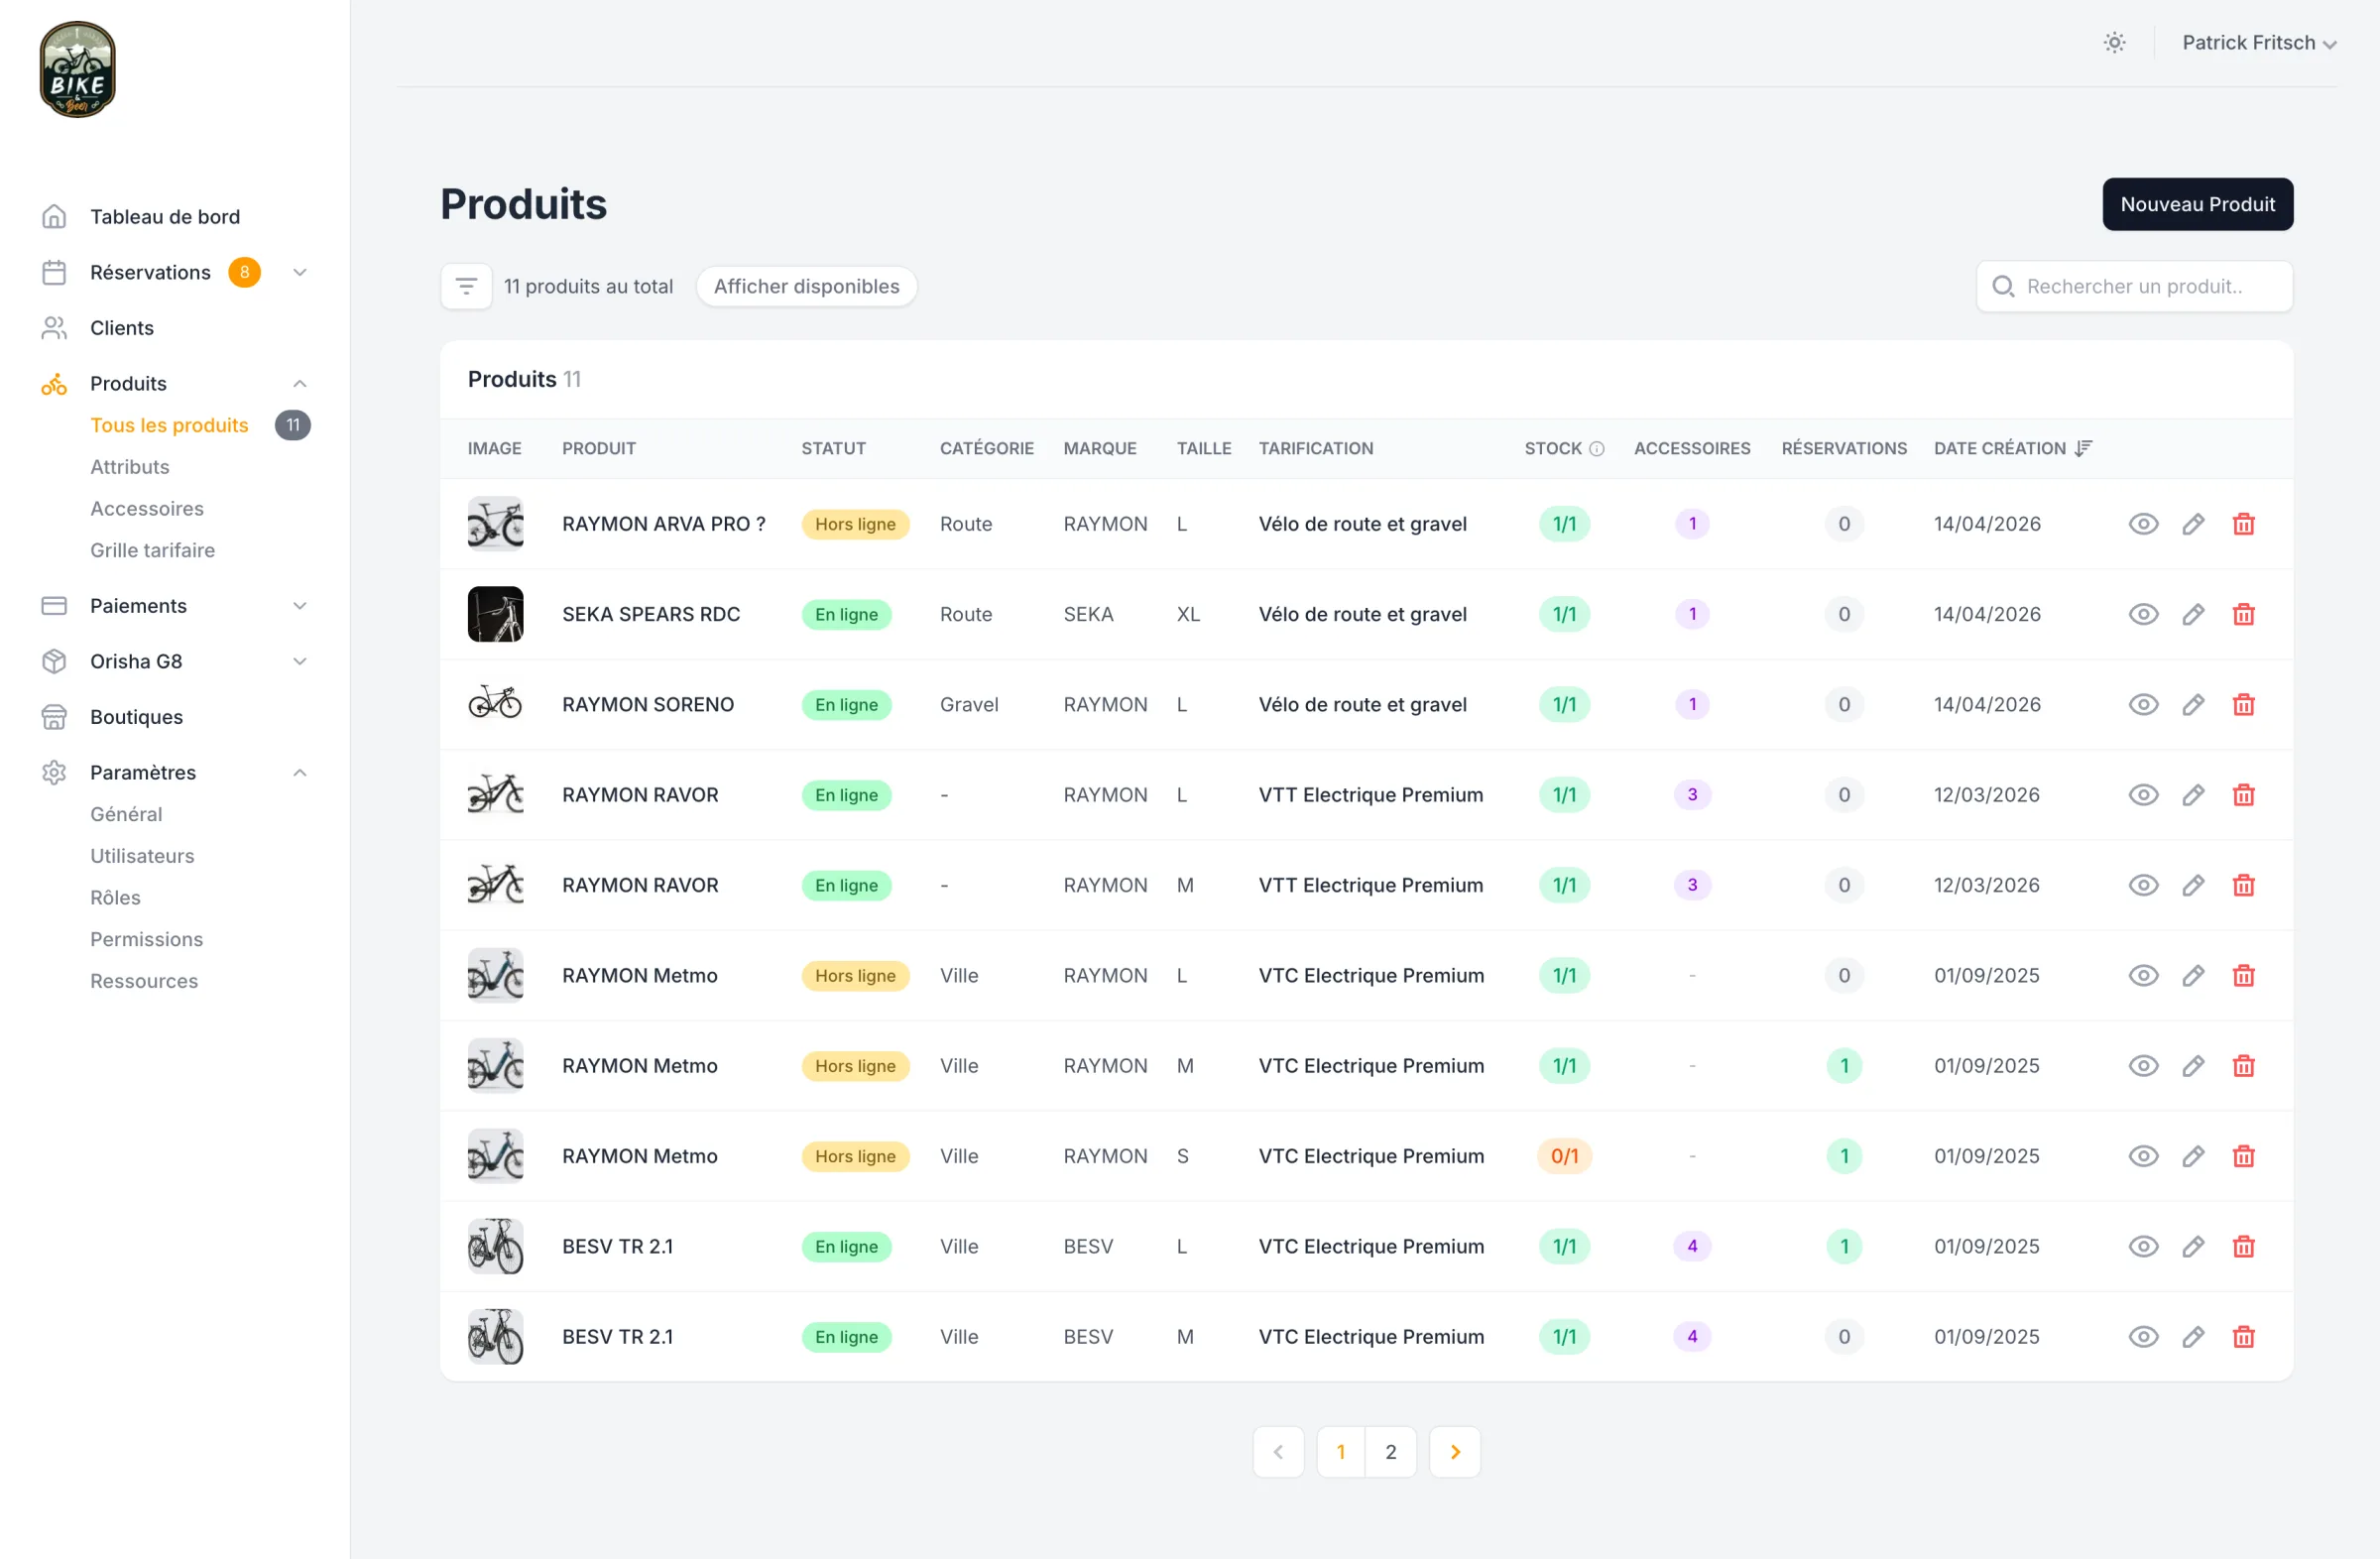Click the Nouveau Produit button
This screenshot has height=1559, width=2380.
click(2197, 204)
